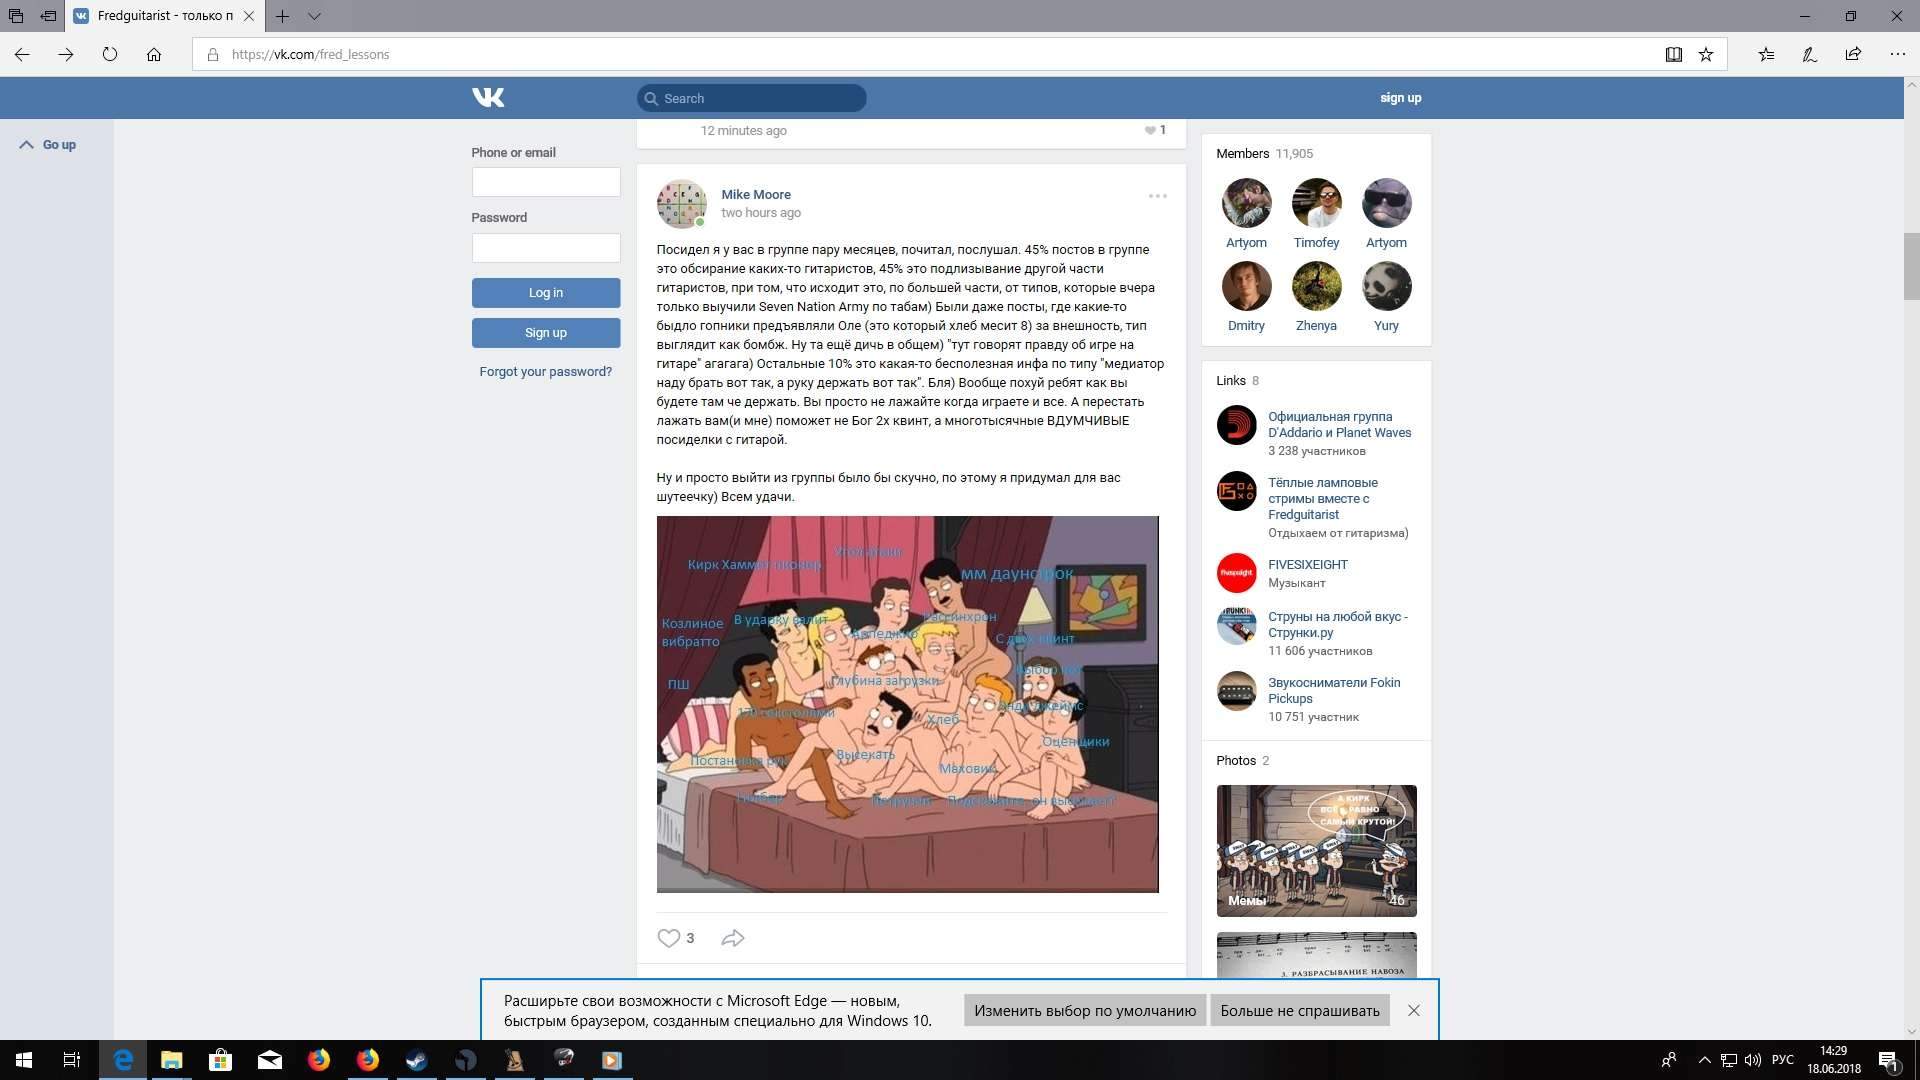This screenshot has width=1920, height=1080.
Task: Open Firefox from the Windows taskbar
Action: pyautogui.click(x=319, y=1060)
